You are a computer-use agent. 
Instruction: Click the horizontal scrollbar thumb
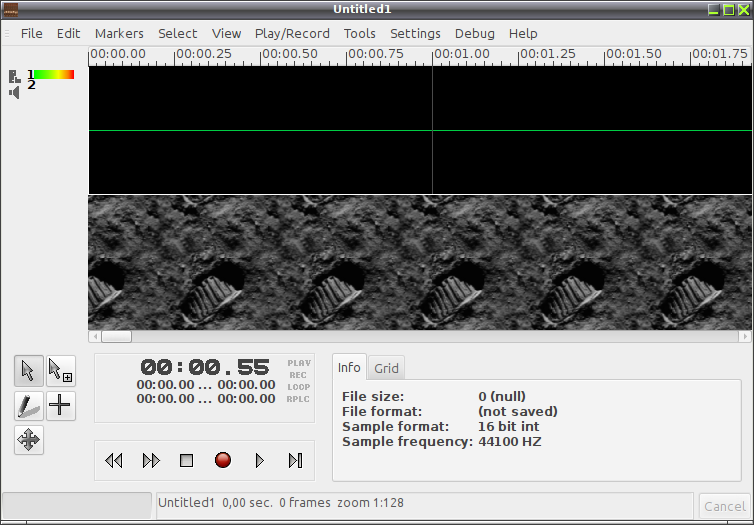116,337
